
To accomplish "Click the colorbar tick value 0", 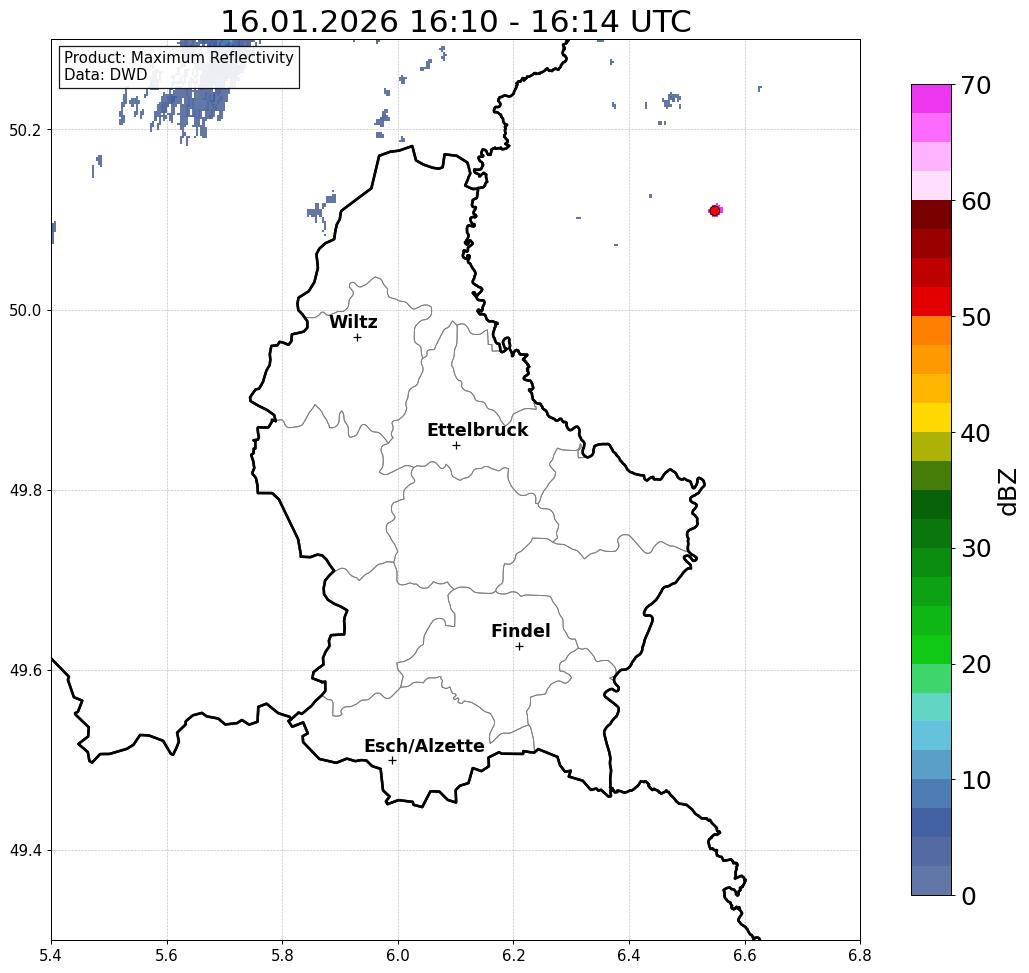I will (x=969, y=896).
